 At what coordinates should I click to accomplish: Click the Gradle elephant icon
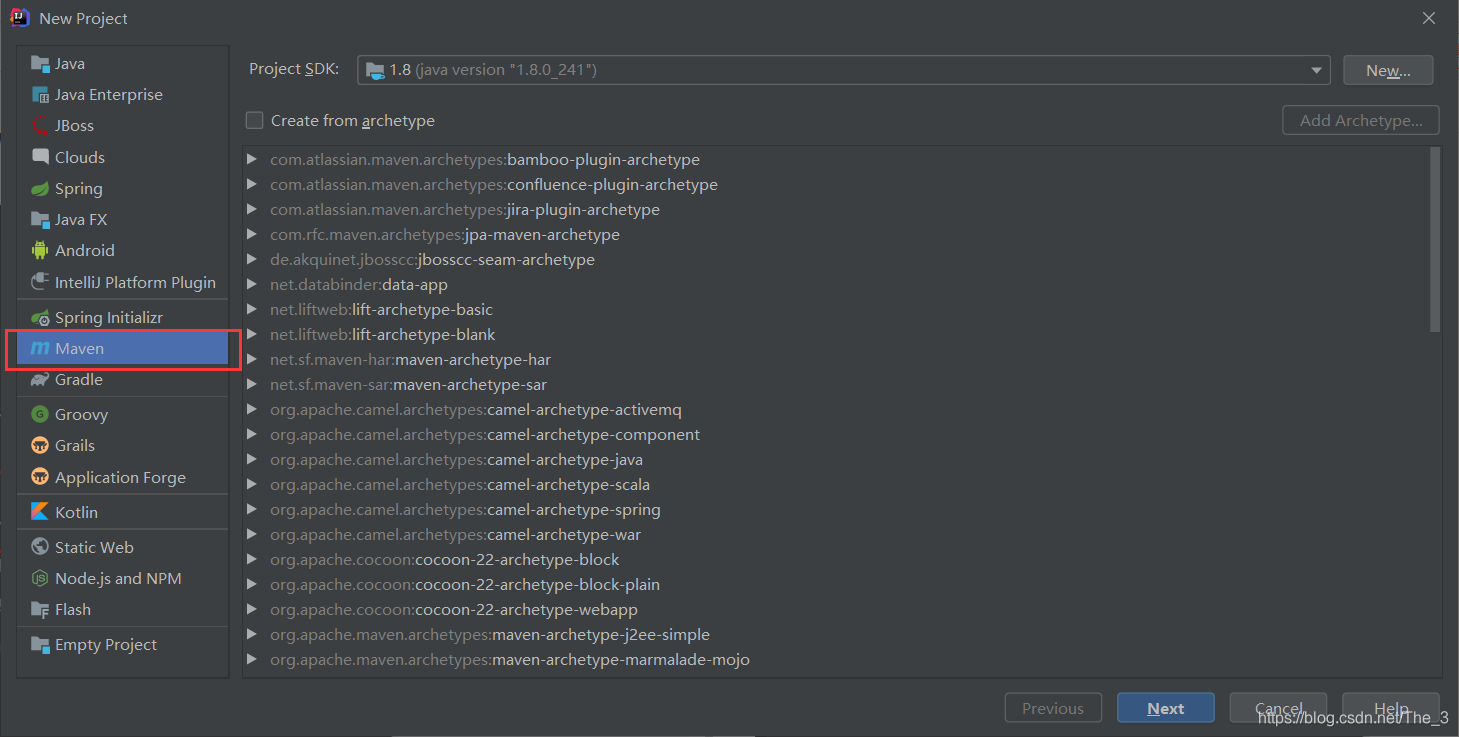click(40, 380)
